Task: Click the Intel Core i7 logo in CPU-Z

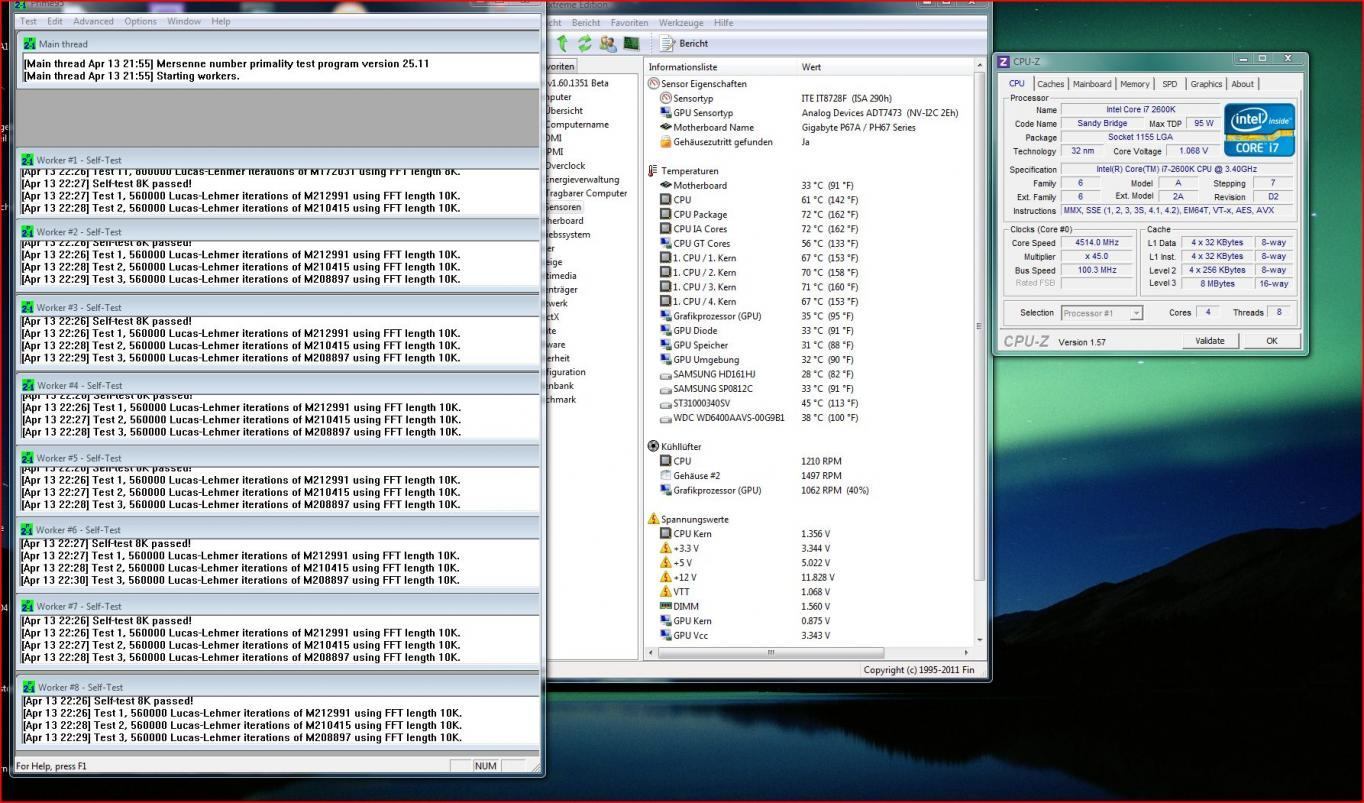Action: tap(1259, 130)
